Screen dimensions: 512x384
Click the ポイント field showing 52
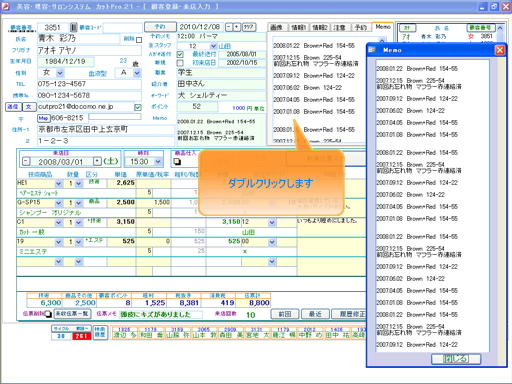(x=197, y=107)
